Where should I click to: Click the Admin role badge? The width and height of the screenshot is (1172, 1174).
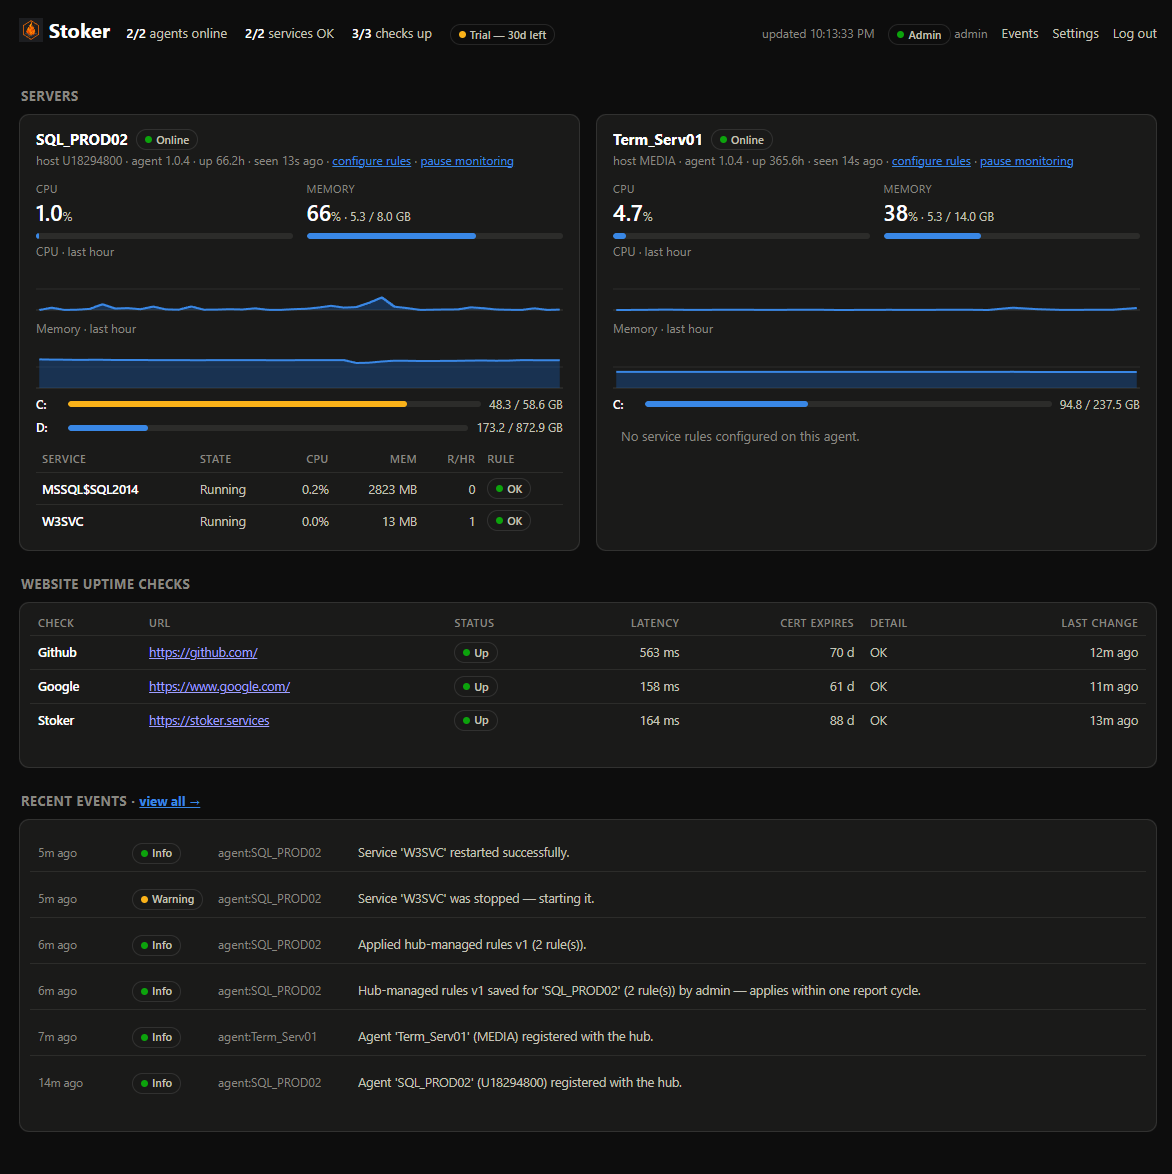pyautogui.click(x=918, y=34)
